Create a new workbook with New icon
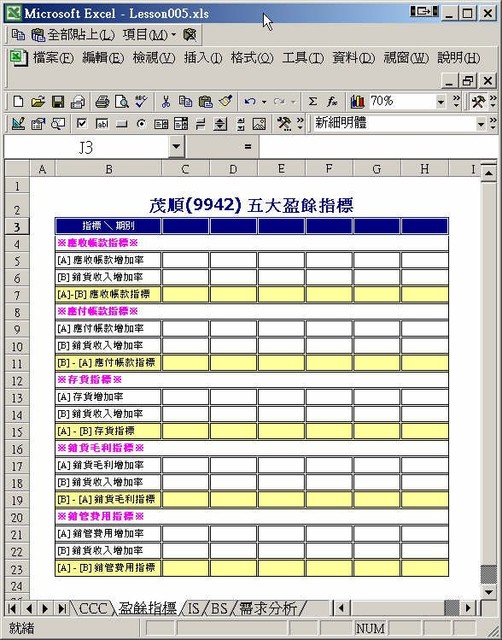502x640 pixels. [x=18, y=101]
